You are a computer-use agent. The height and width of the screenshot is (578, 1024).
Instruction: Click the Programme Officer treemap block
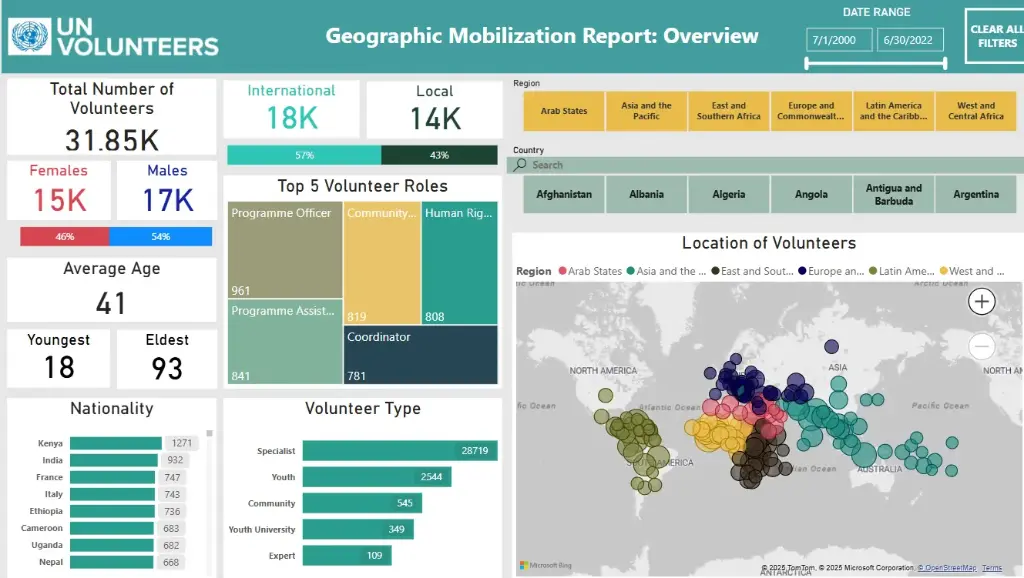click(284, 250)
